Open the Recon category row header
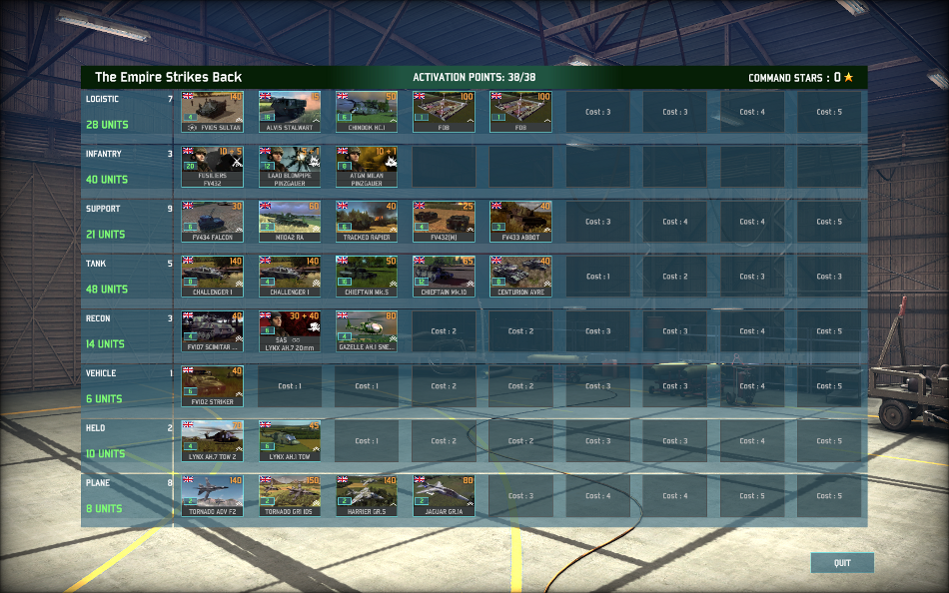The height and width of the screenshot is (593, 949). tap(128, 331)
